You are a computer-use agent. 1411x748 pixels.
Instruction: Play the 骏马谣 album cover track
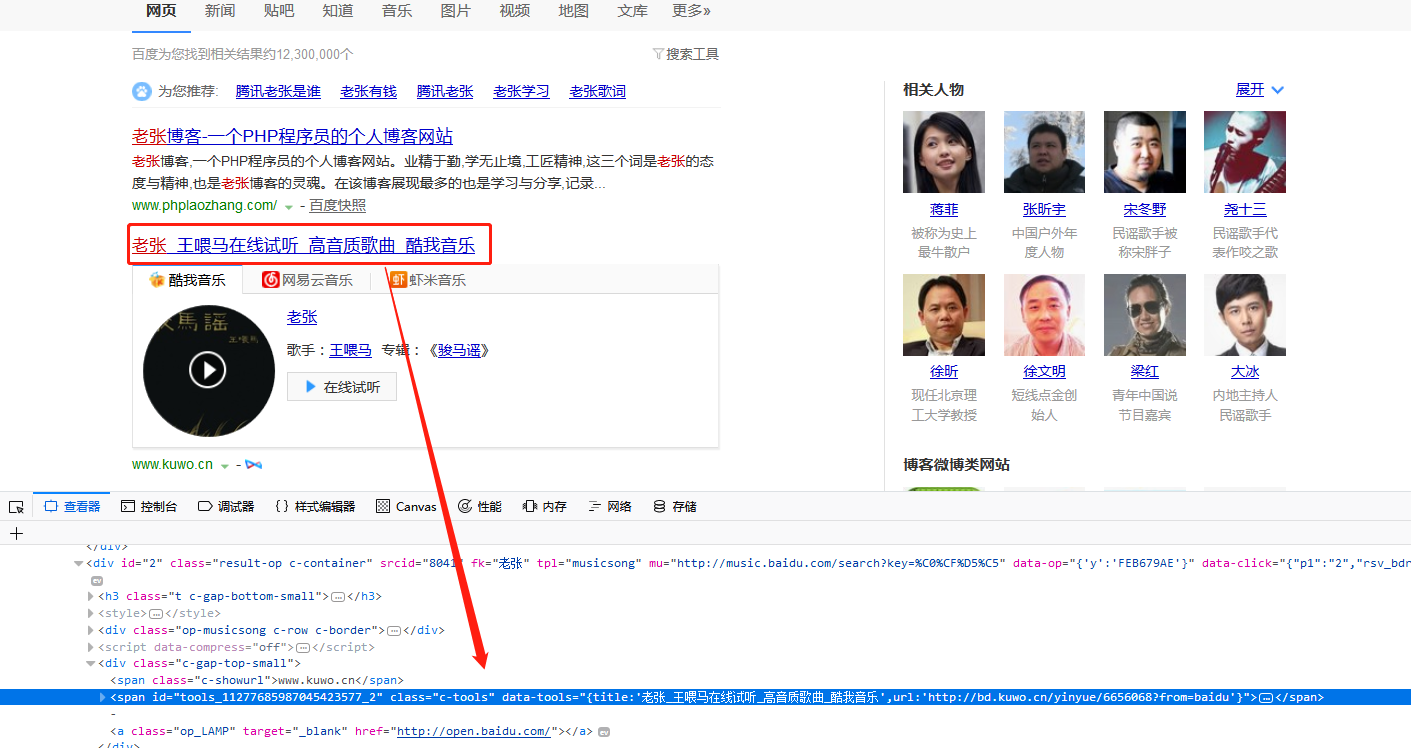point(208,370)
